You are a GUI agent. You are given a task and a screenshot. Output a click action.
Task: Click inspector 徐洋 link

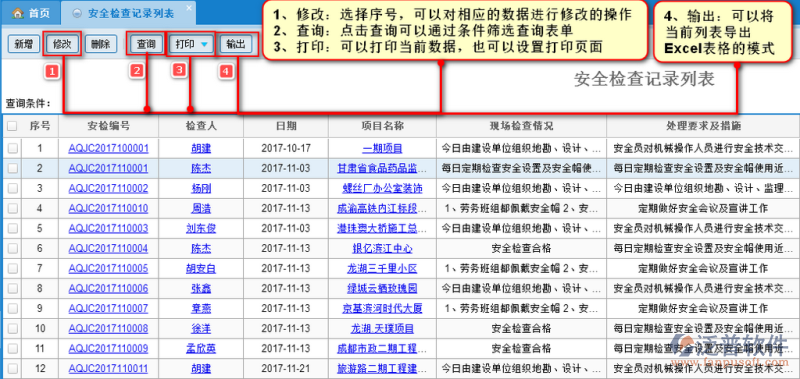(201, 329)
